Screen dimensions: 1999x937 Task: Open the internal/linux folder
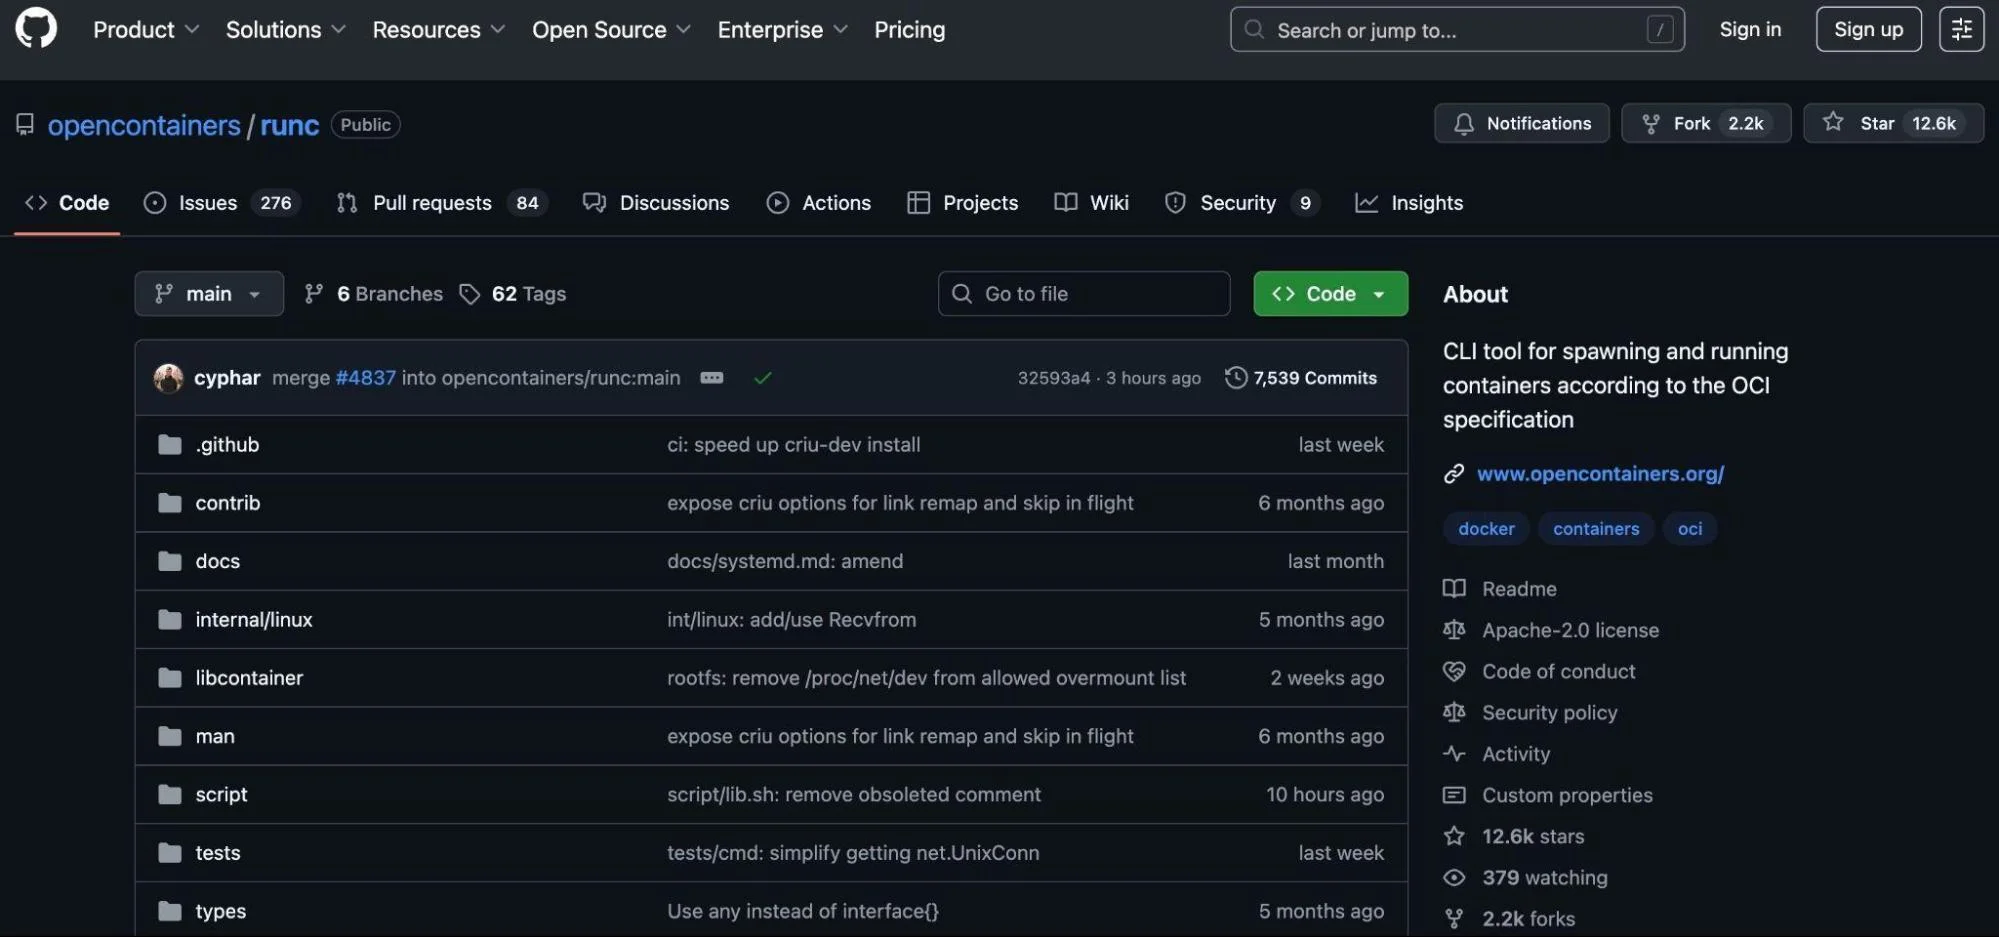(x=254, y=620)
